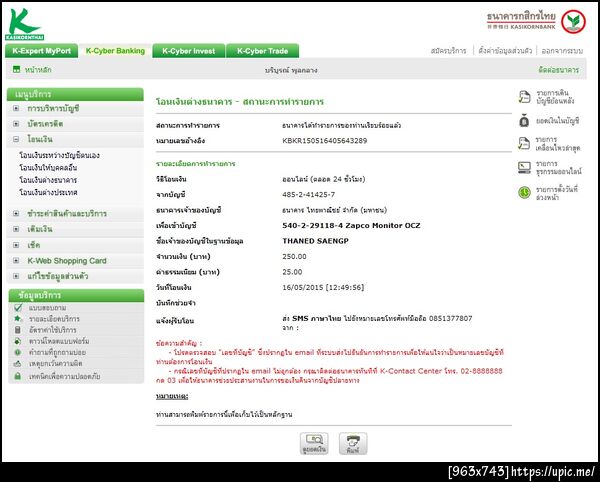The width and height of the screenshot is (600, 482).
Task: Open the ยอดเงินในบัญชี money bag icon
Action: pos(524,121)
